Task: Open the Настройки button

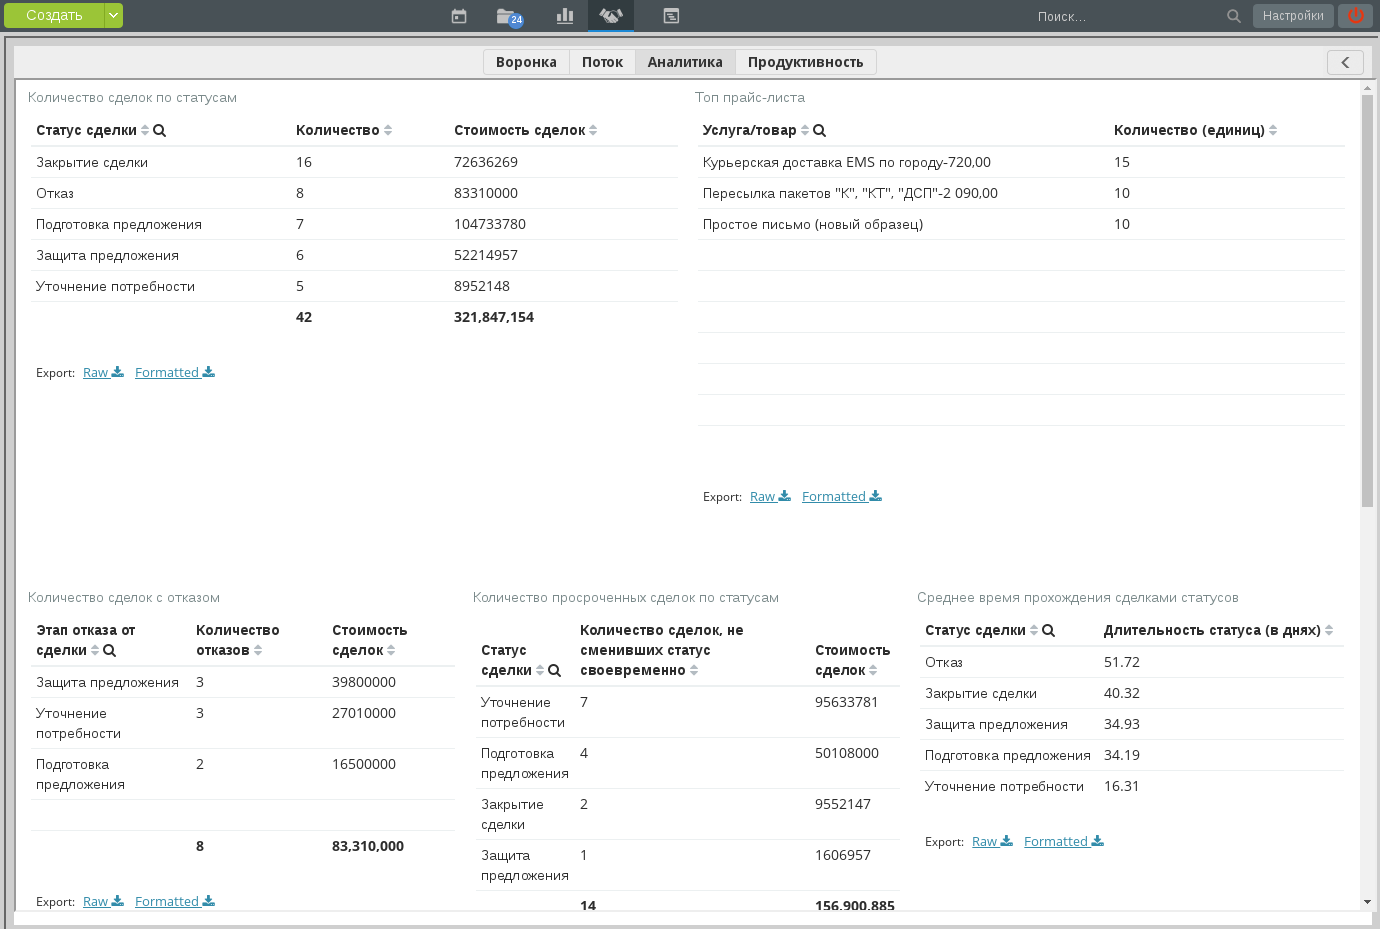Action: [1293, 15]
